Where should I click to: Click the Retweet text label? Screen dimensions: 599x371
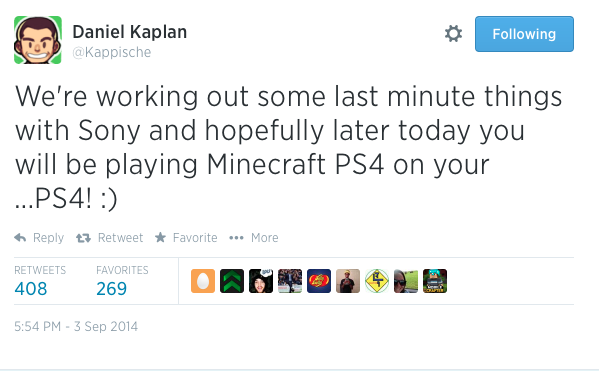click(x=120, y=238)
